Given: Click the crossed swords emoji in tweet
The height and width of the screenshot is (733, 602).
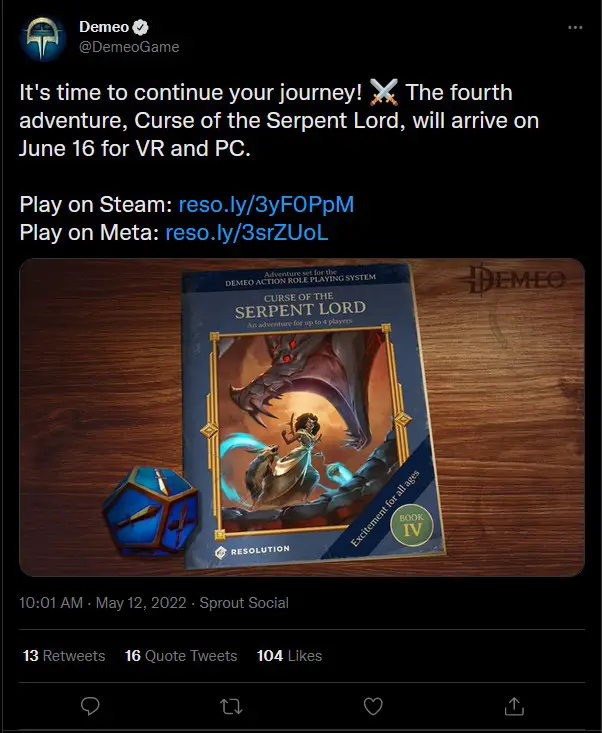Looking at the screenshot, I should pyautogui.click(x=384, y=92).
